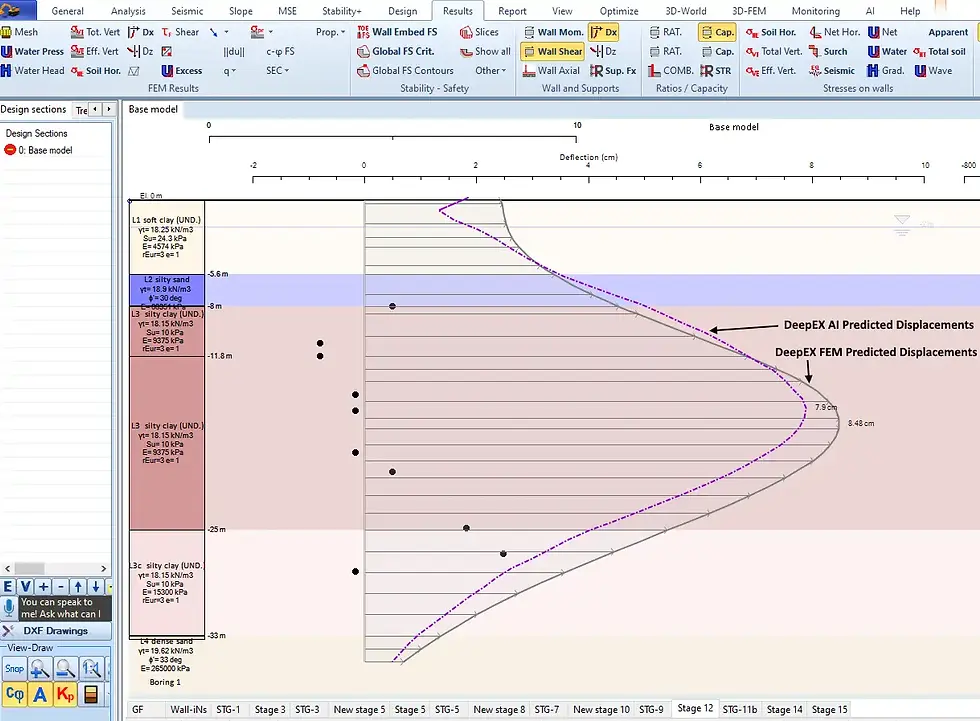Toggle the Wall Shear diagram
Image resolution: width=980 pixels, height=721 pixels.
552,51
